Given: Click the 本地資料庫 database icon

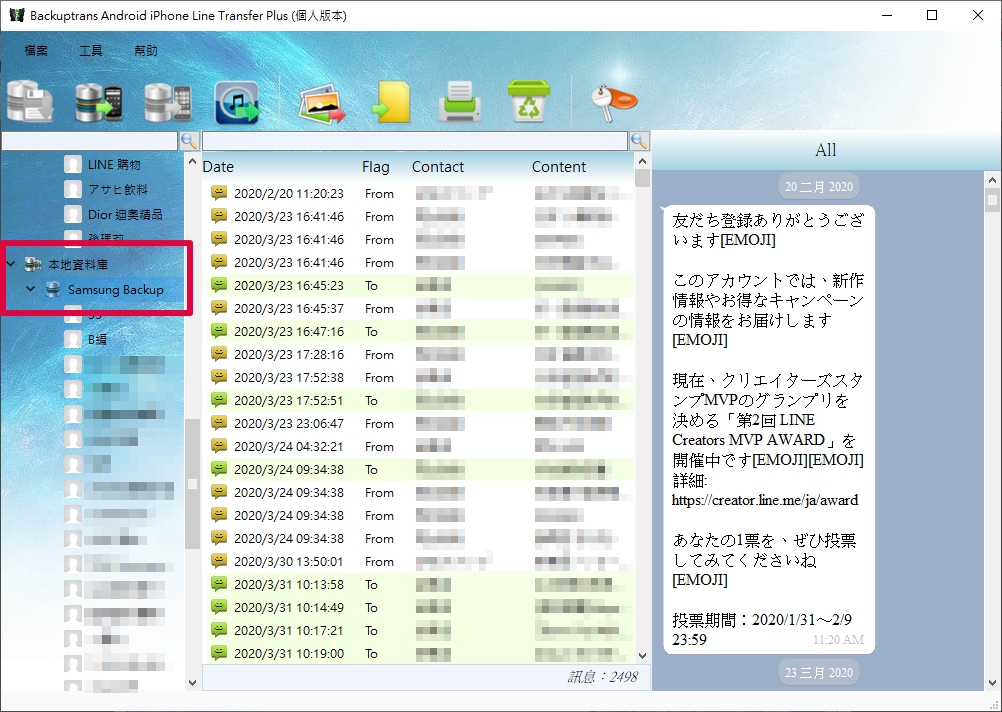Looking at the screenshot, I should click(x=33, y=264).
